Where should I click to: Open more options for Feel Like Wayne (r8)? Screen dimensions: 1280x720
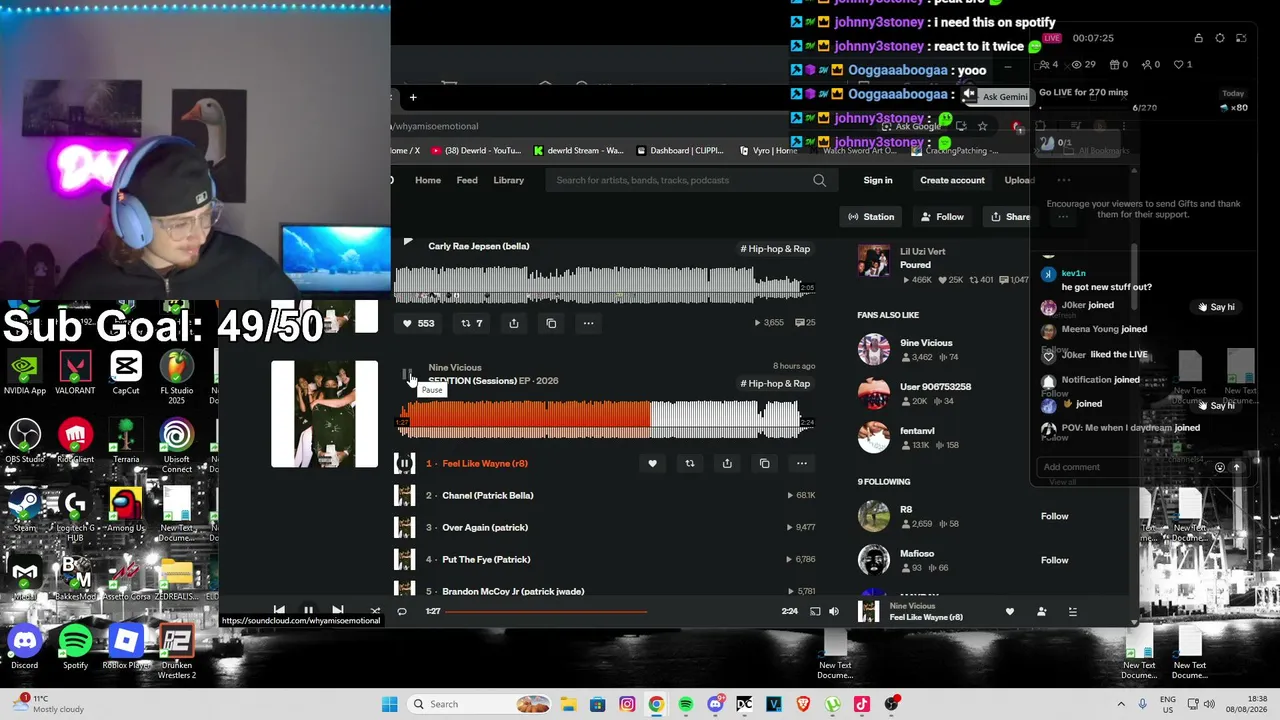801,463
